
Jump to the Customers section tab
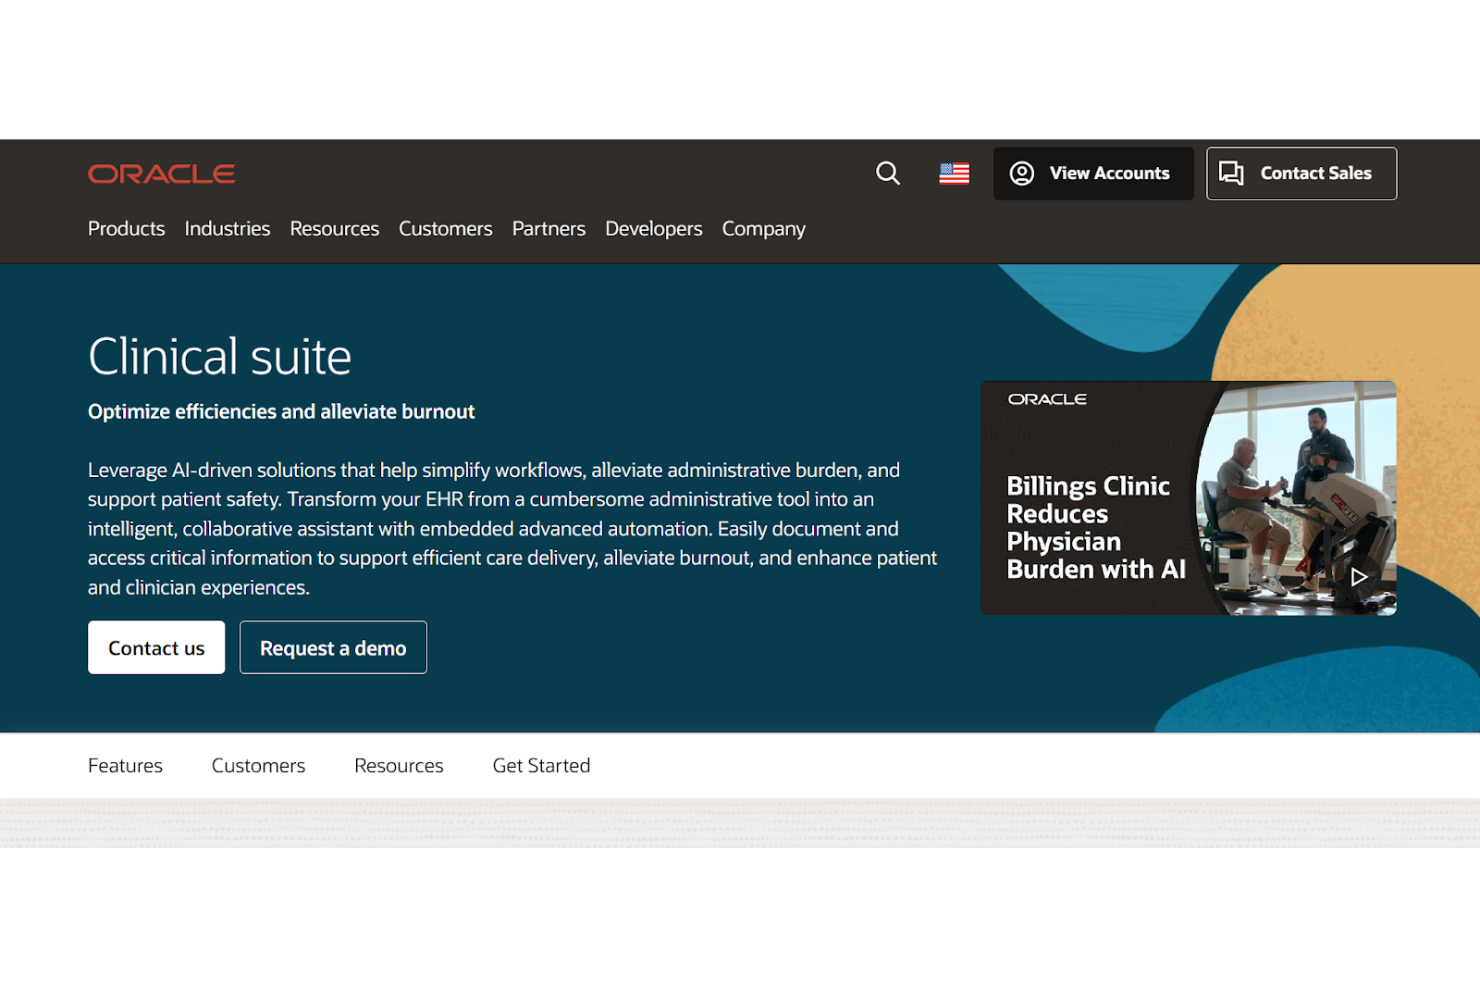click(x=258, y=766)
